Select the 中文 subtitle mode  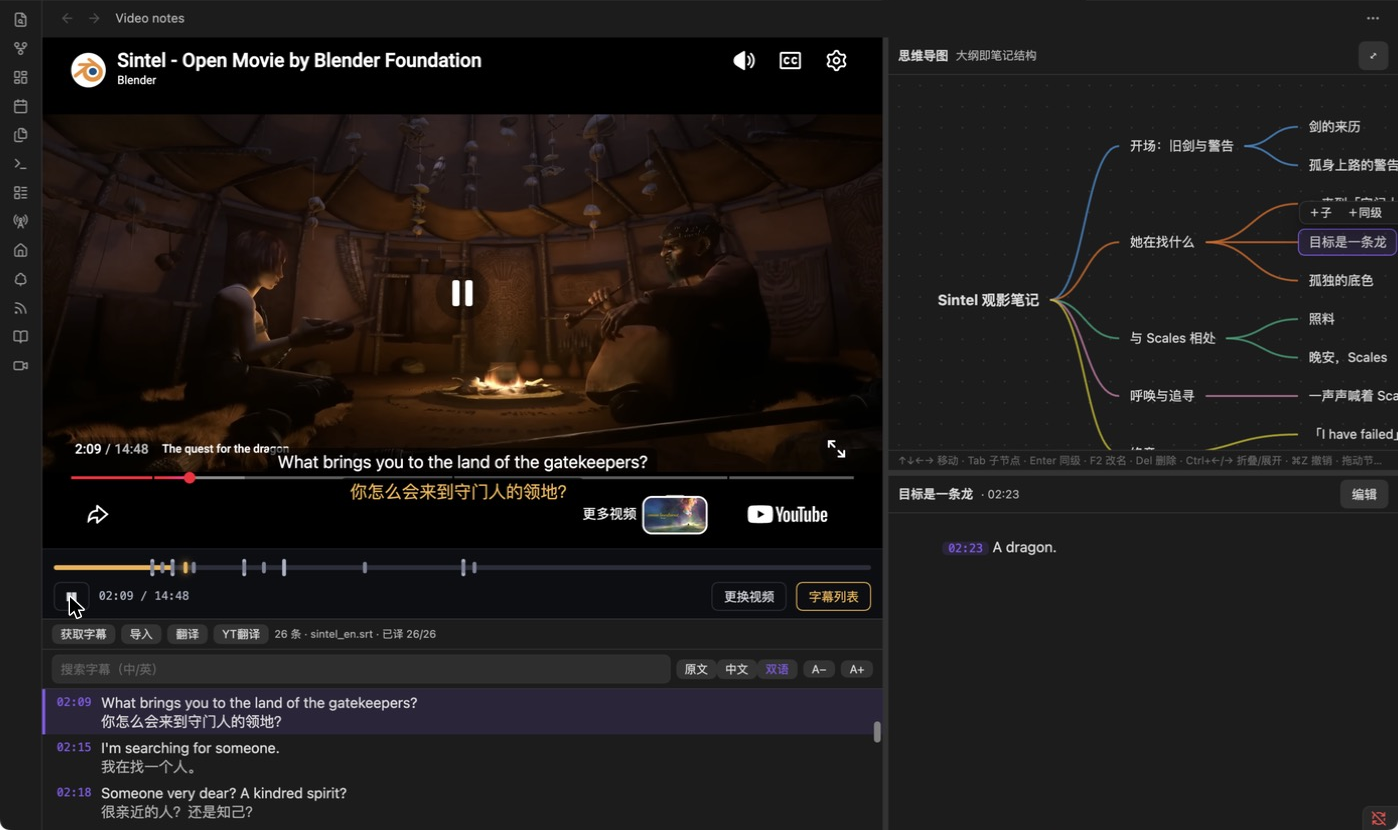click(x=736, y=669)
